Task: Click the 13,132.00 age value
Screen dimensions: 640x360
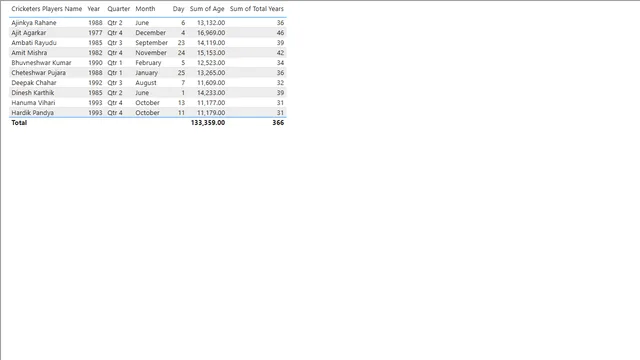Action: pyautogui.click(x=211, y=23)
